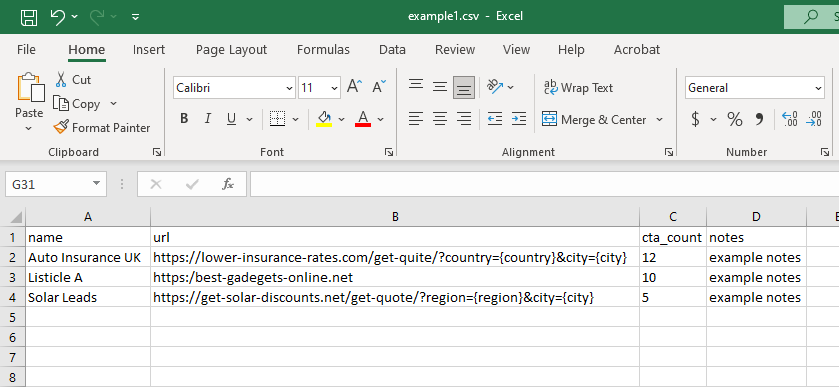The image size is (839, 387).
Task: Open the Acrobat tab
Action: [x=637, y=50]
